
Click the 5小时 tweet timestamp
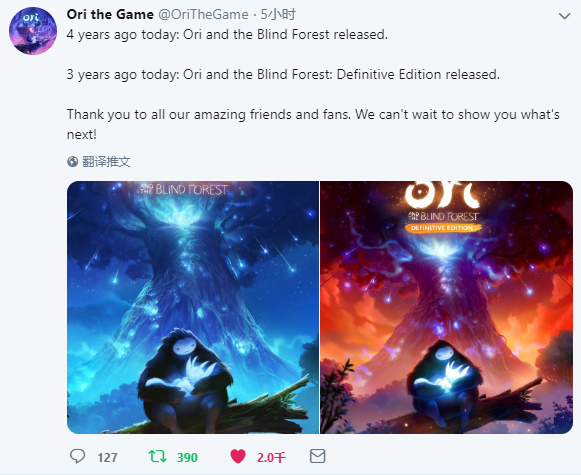(x=278, y=14)
